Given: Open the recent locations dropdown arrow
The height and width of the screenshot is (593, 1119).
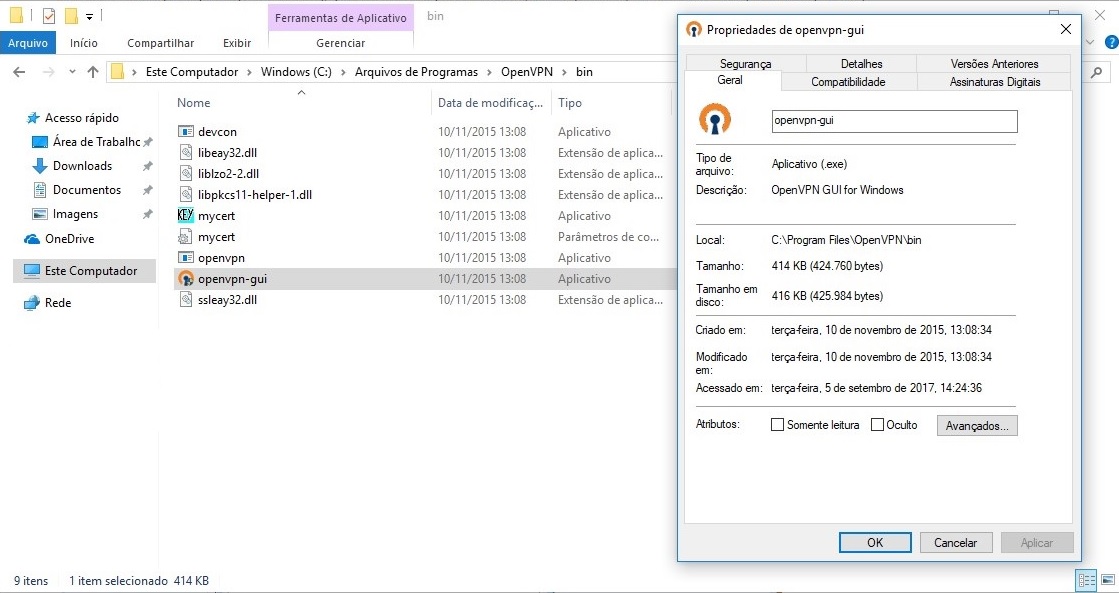Looking at the screenshot, I should tap(72, 71).
